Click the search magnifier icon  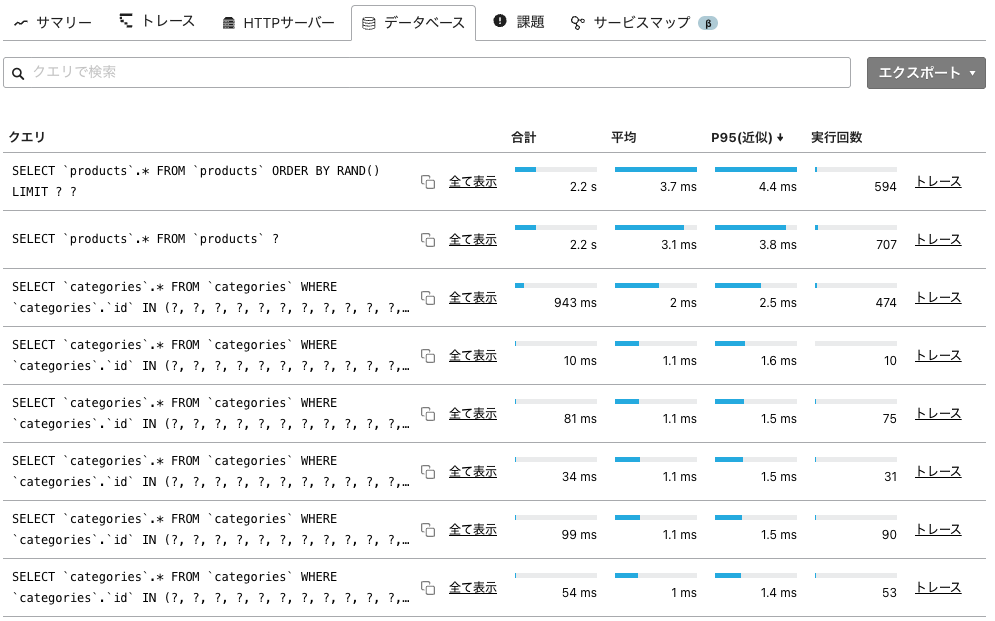pyautogui.click(x=18, y=74)
